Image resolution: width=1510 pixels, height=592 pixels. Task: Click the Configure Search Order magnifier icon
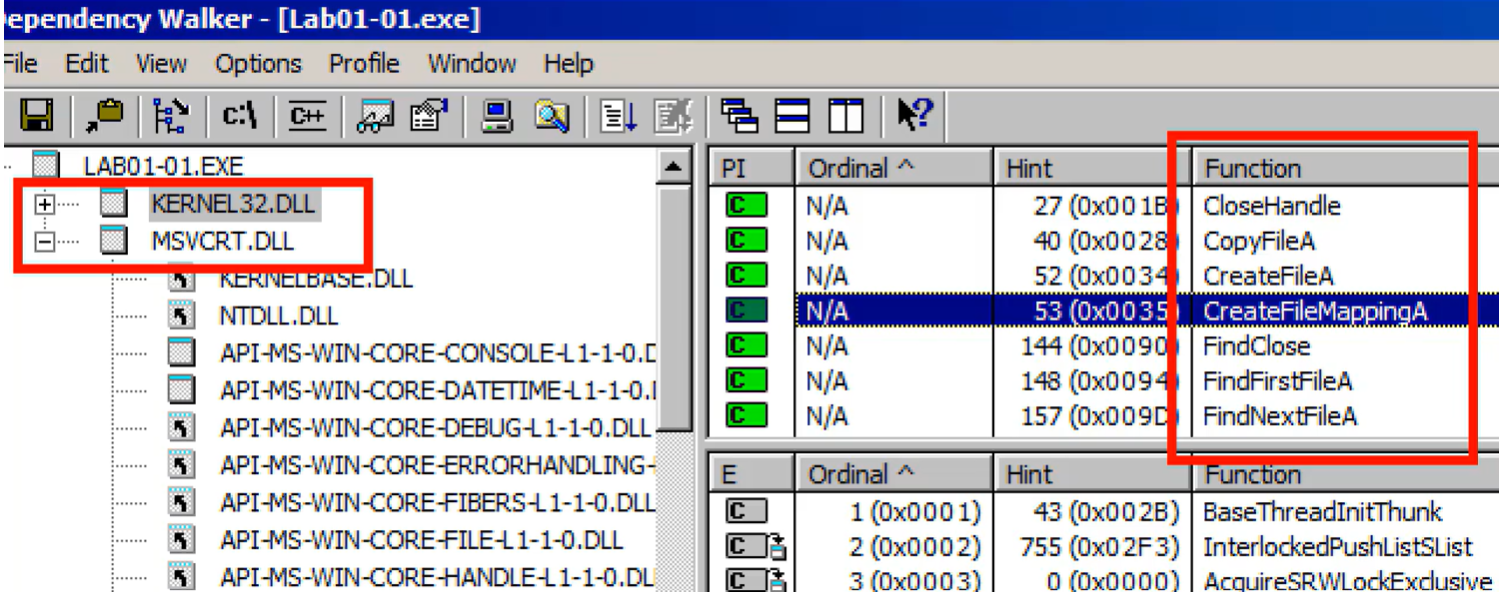click(551, 118)
